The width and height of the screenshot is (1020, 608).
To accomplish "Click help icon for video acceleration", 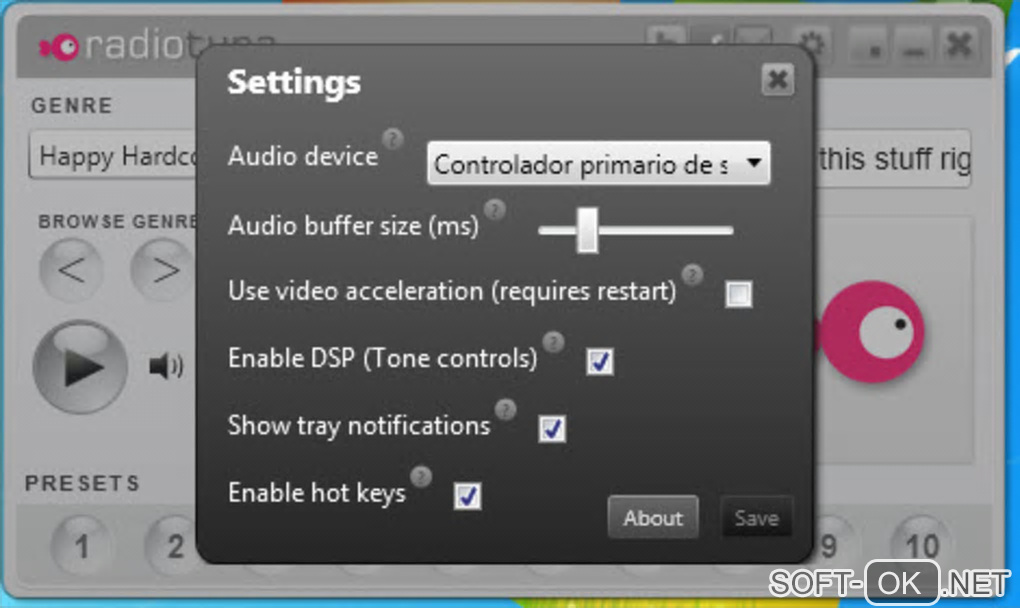I will coord(692,274).
